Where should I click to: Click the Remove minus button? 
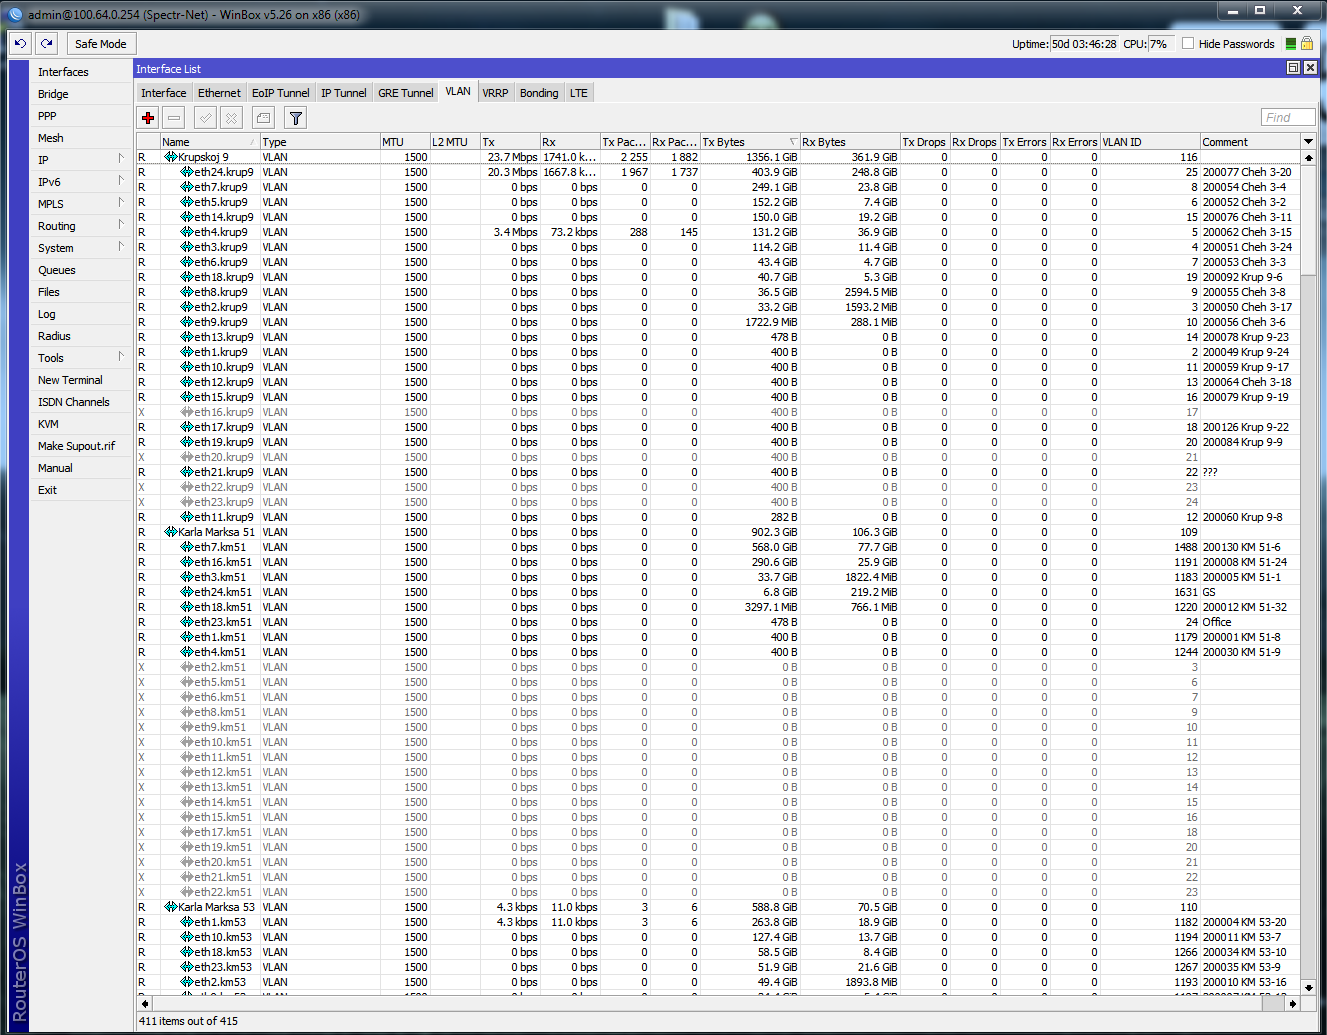(174, 118)
